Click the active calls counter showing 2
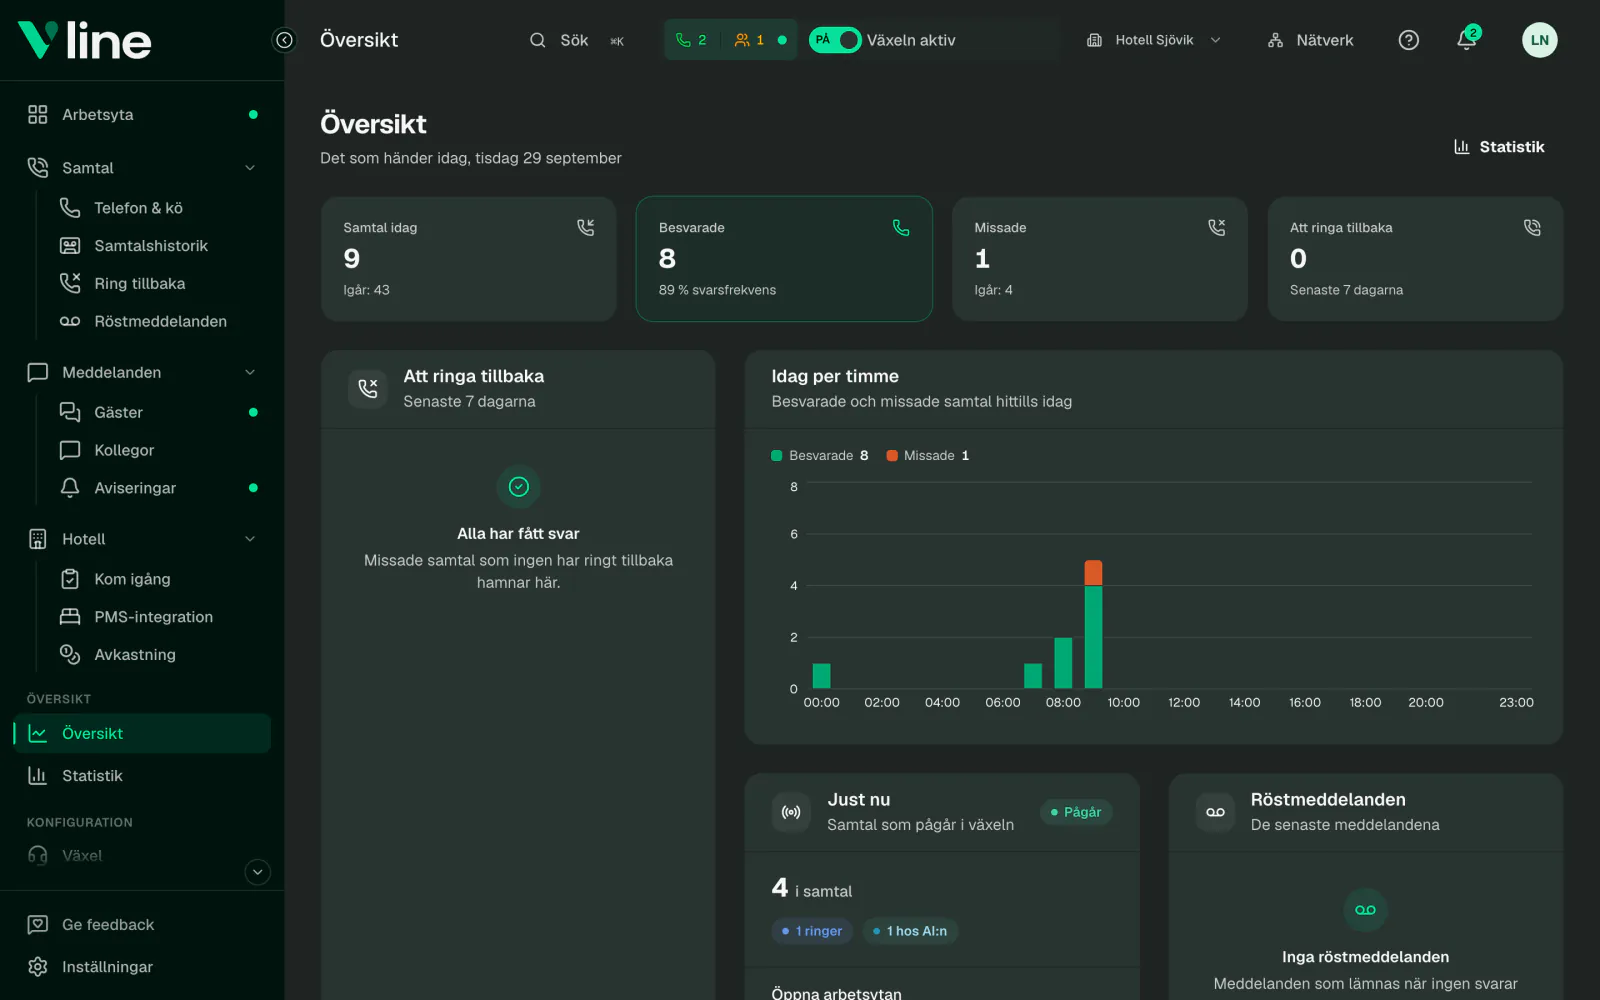The image size is (1600, 1000). [x=691, y=40]
